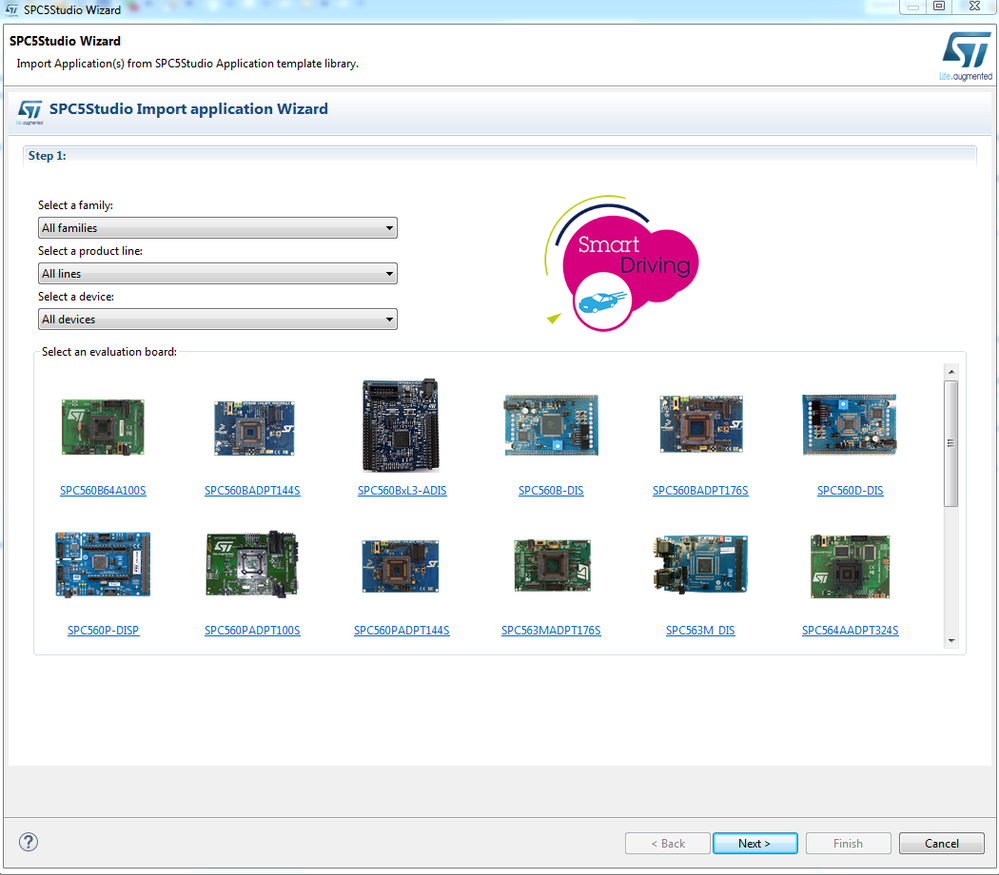Click the ST icon beside Import application Wizard
This screenshot has height=875, width=999.
coord(30,110)
